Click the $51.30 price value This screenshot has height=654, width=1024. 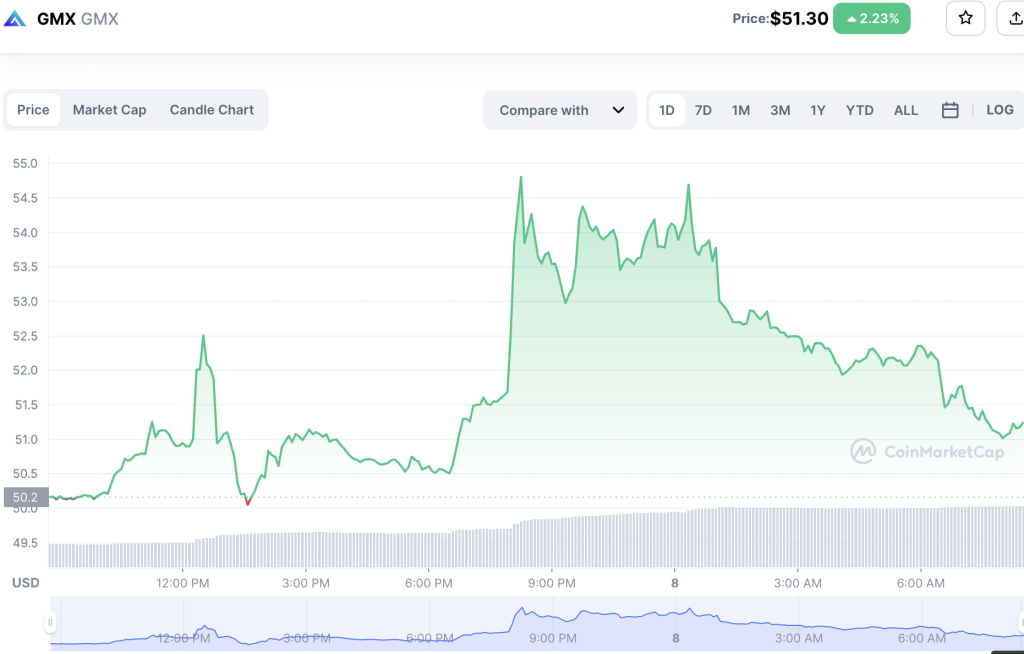click(x=799, y=18)
